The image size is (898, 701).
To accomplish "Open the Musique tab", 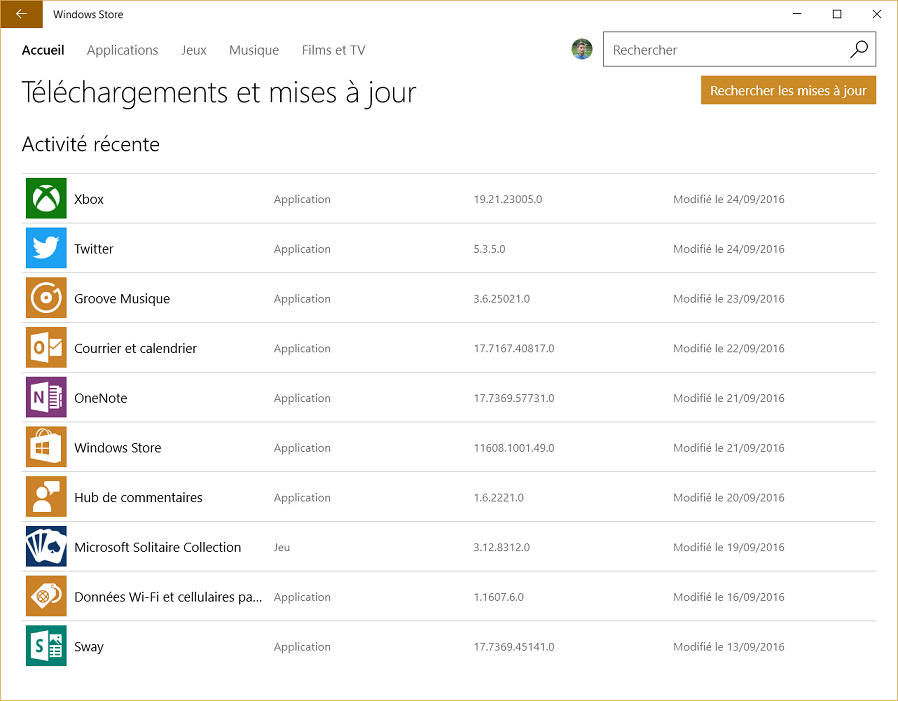I will click(254, 50).
